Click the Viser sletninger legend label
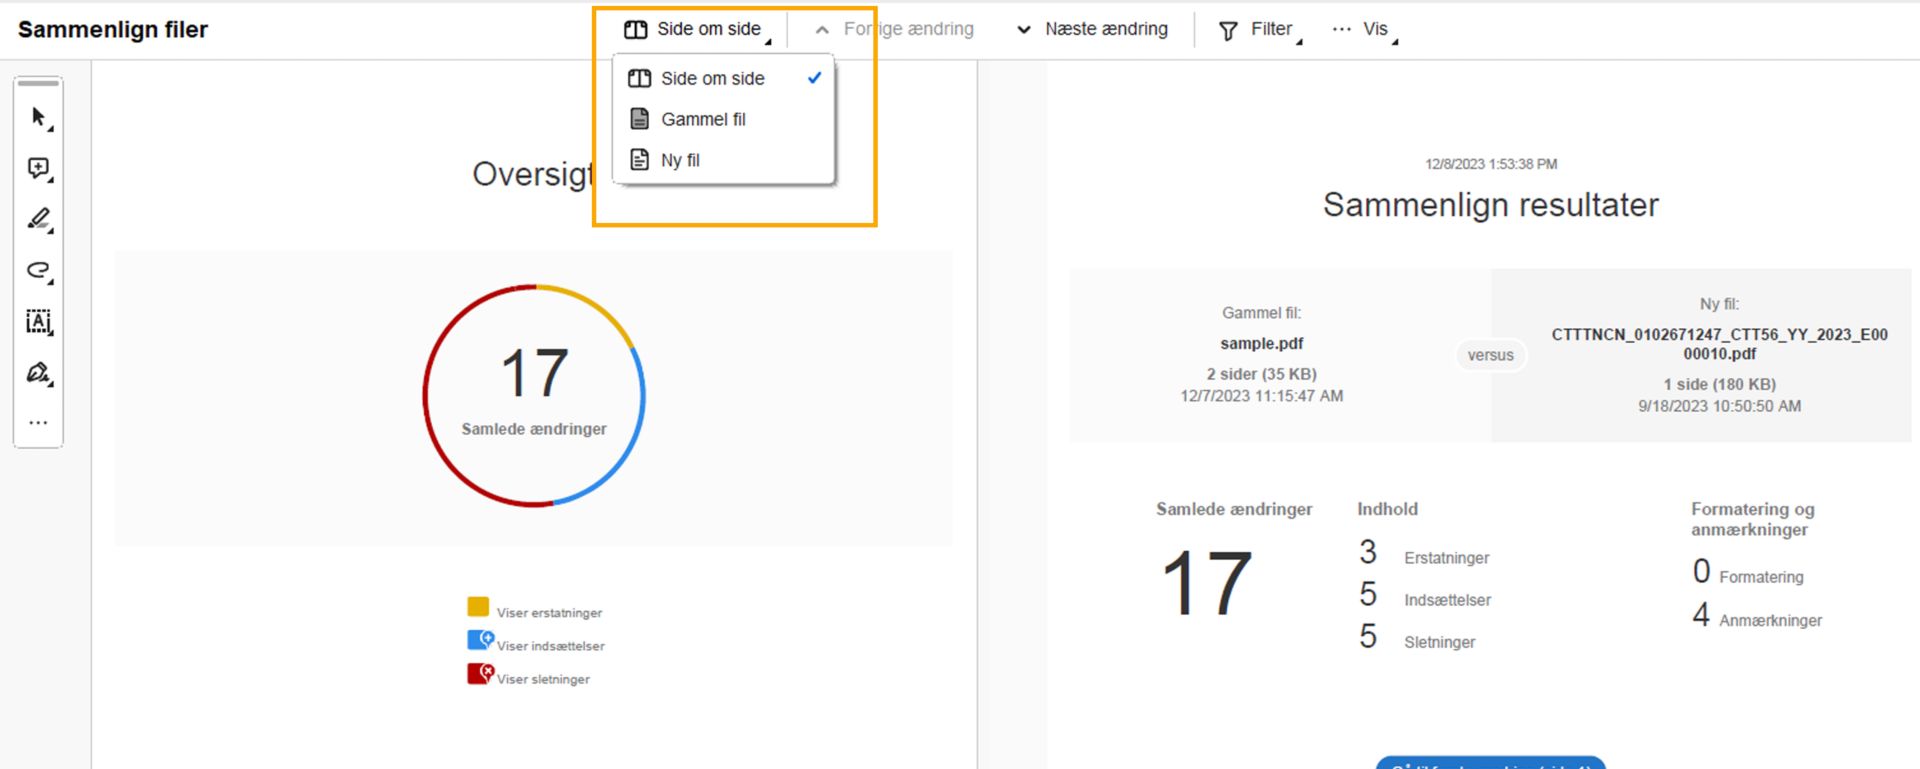1920x769 pixels. click(543, 679)
